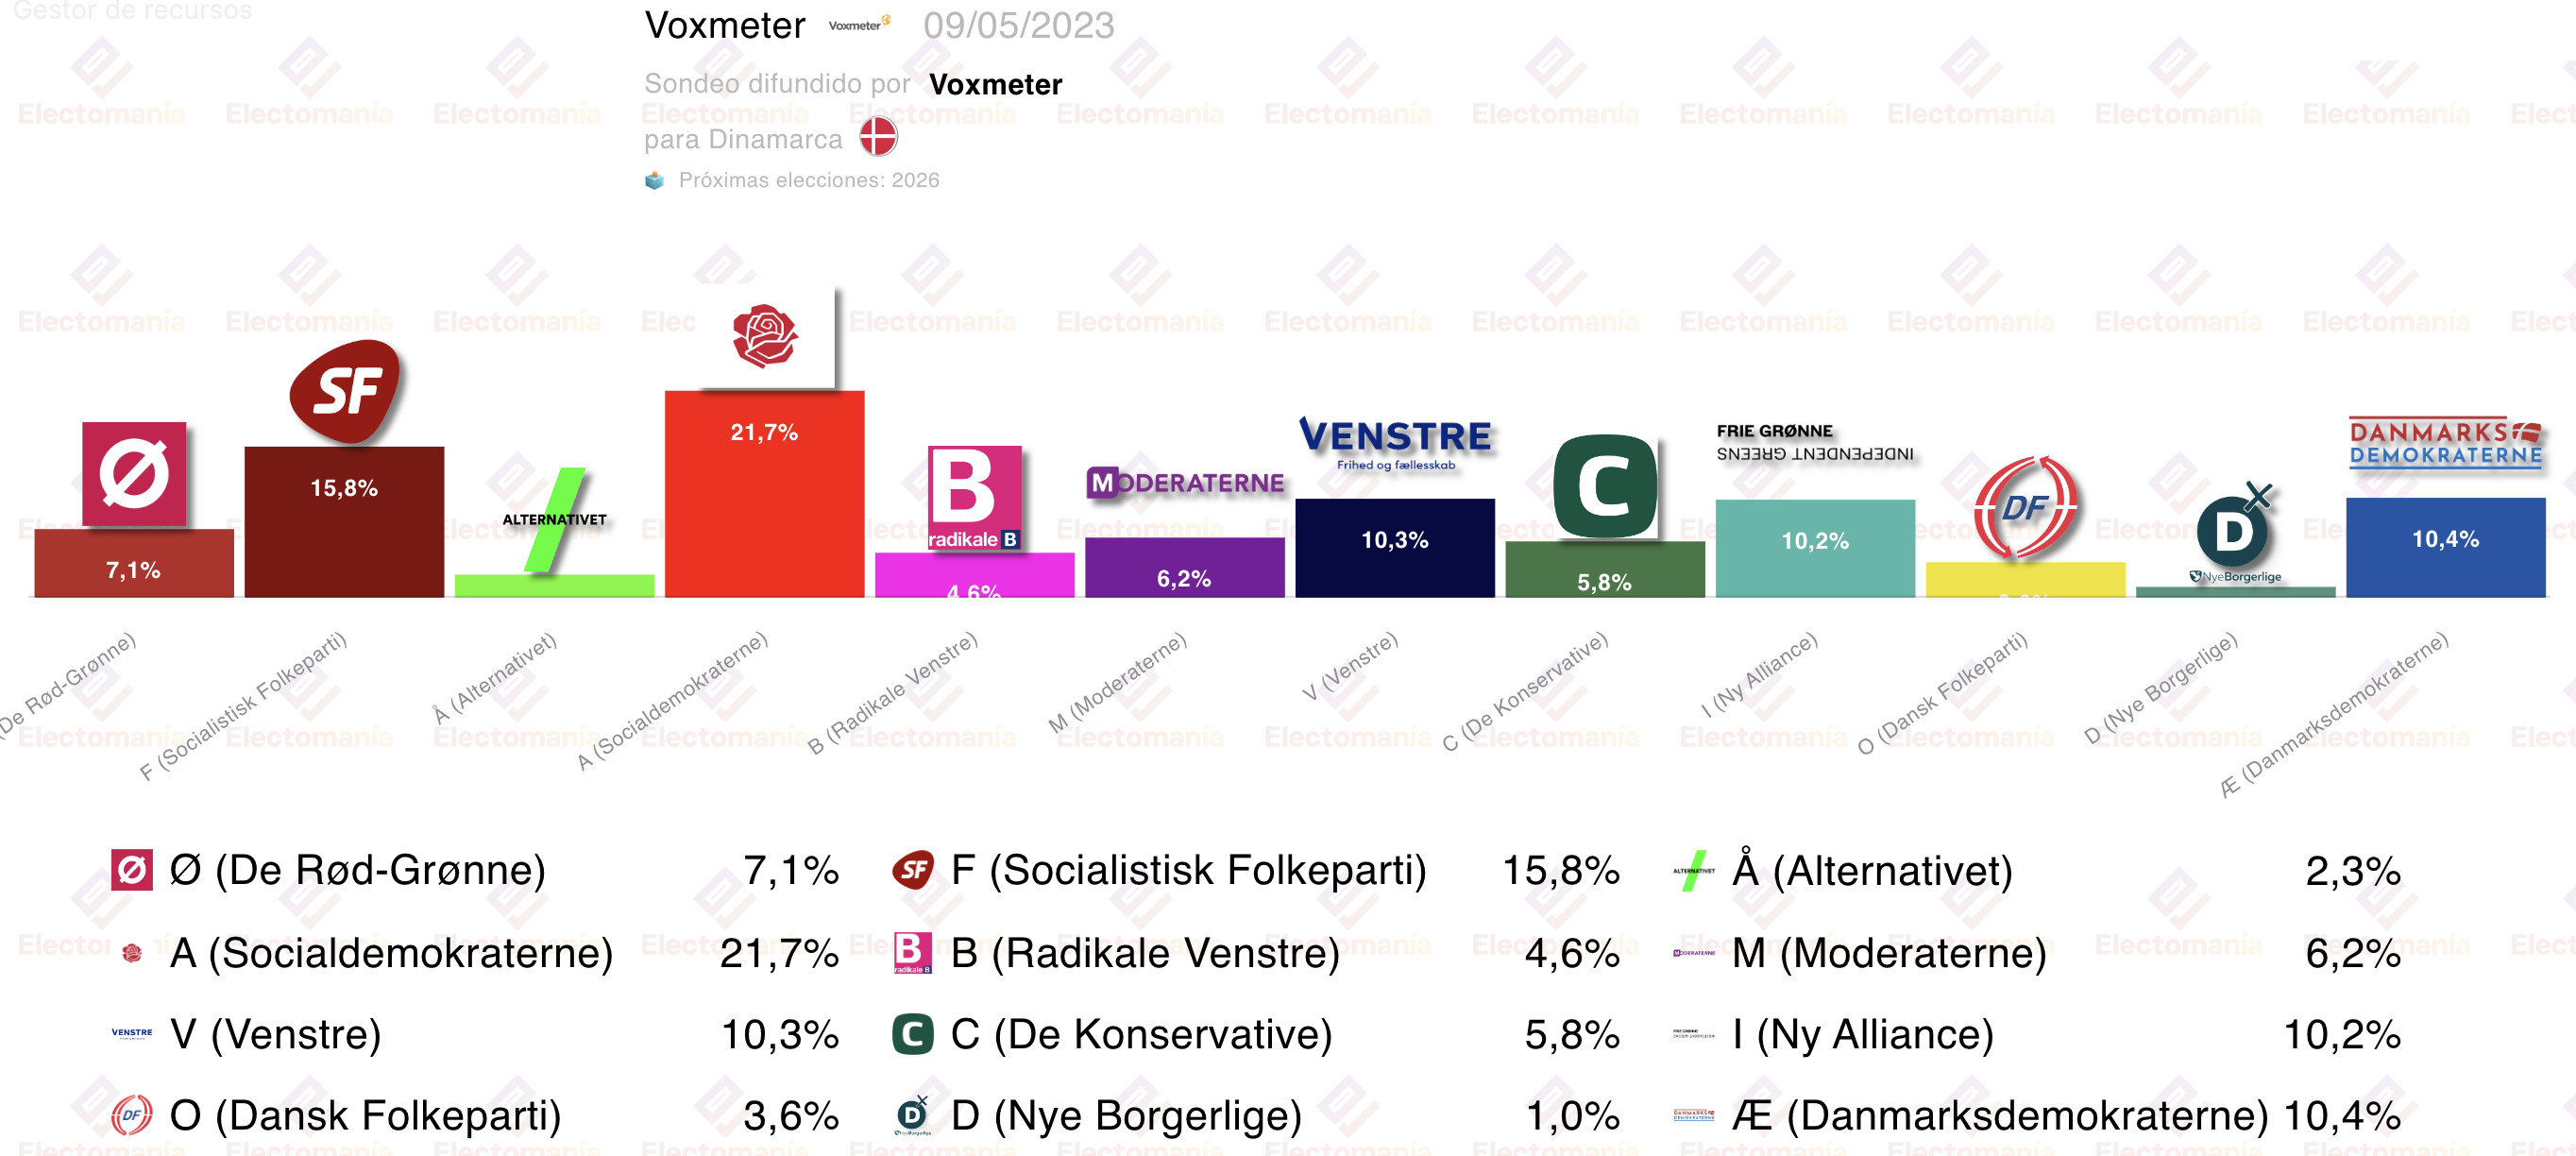Click the Socialdemokraterne rose logo

765,336
